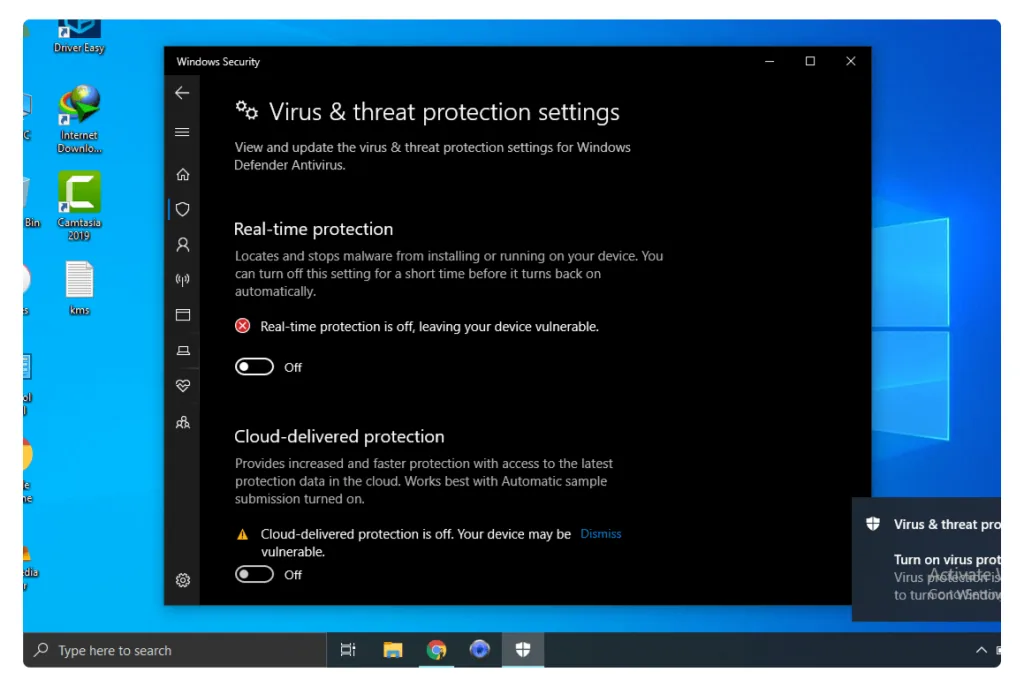Image resolution: width=1024 pixels, height=687 pixels.
Task: Open App & browser control icon
Action: point(183,315)
